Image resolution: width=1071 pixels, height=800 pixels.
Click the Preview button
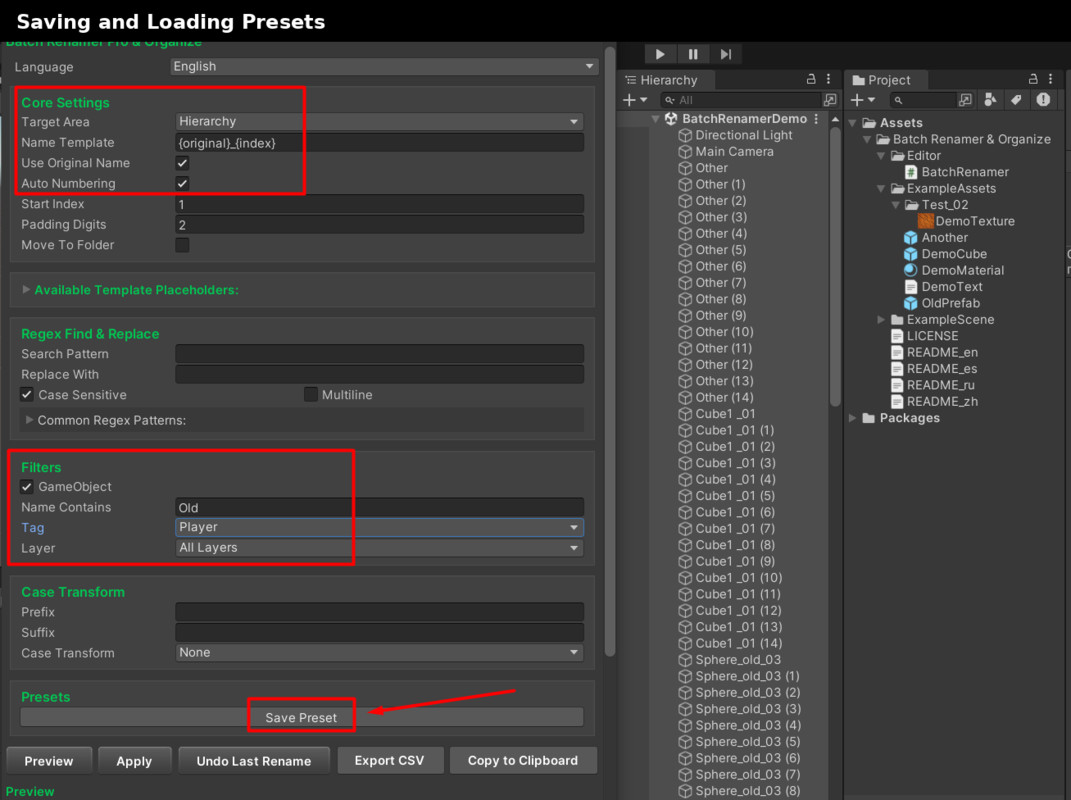coord(49,761)
